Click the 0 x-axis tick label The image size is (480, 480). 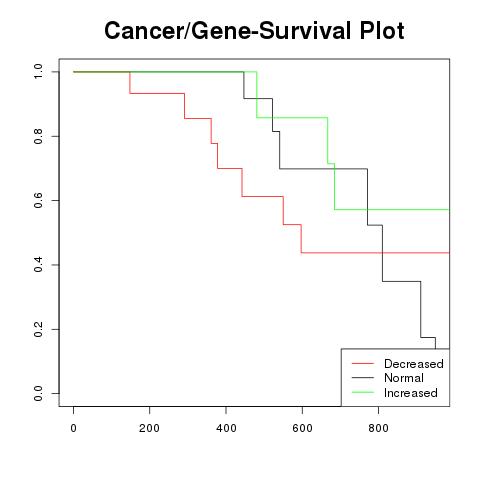73,428
